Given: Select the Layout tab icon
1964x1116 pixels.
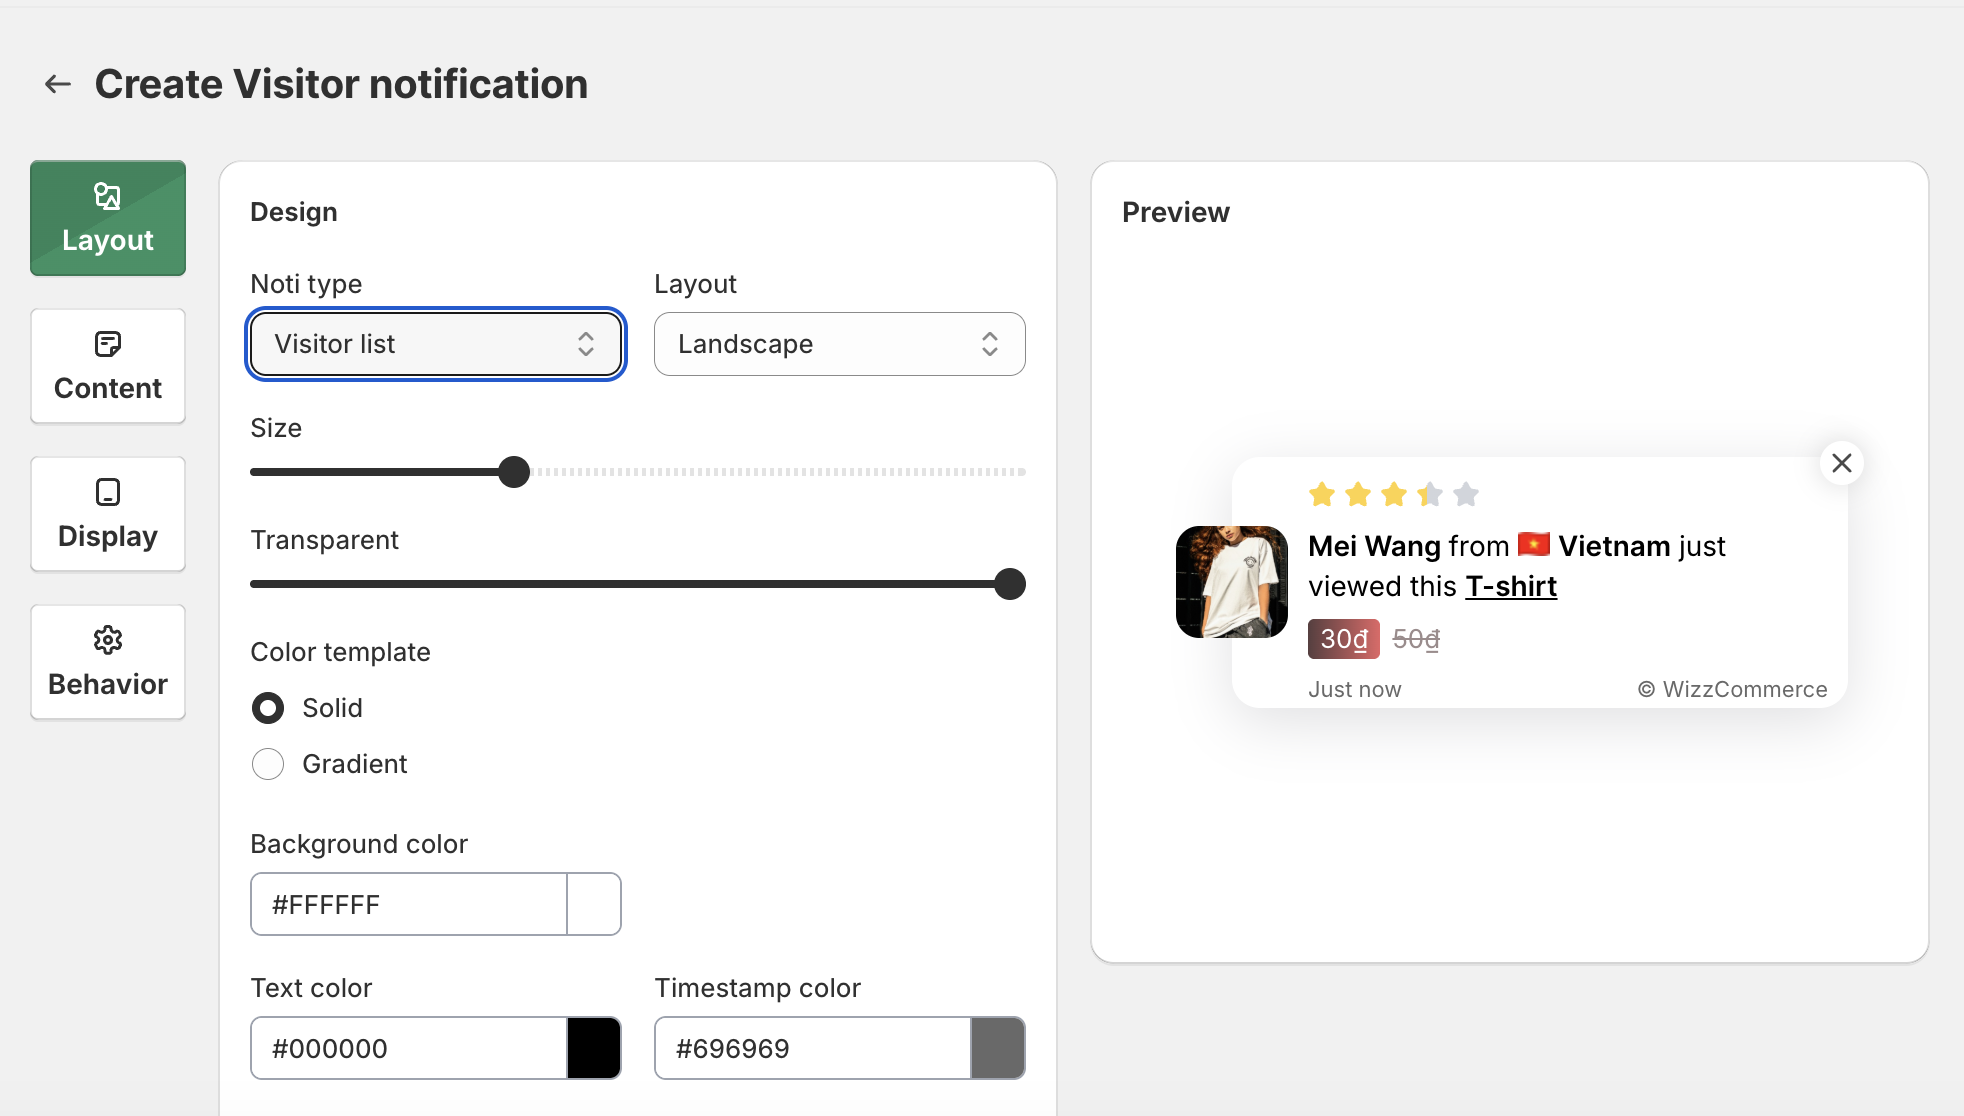Looking at the screenshot, I should point(108,197).
